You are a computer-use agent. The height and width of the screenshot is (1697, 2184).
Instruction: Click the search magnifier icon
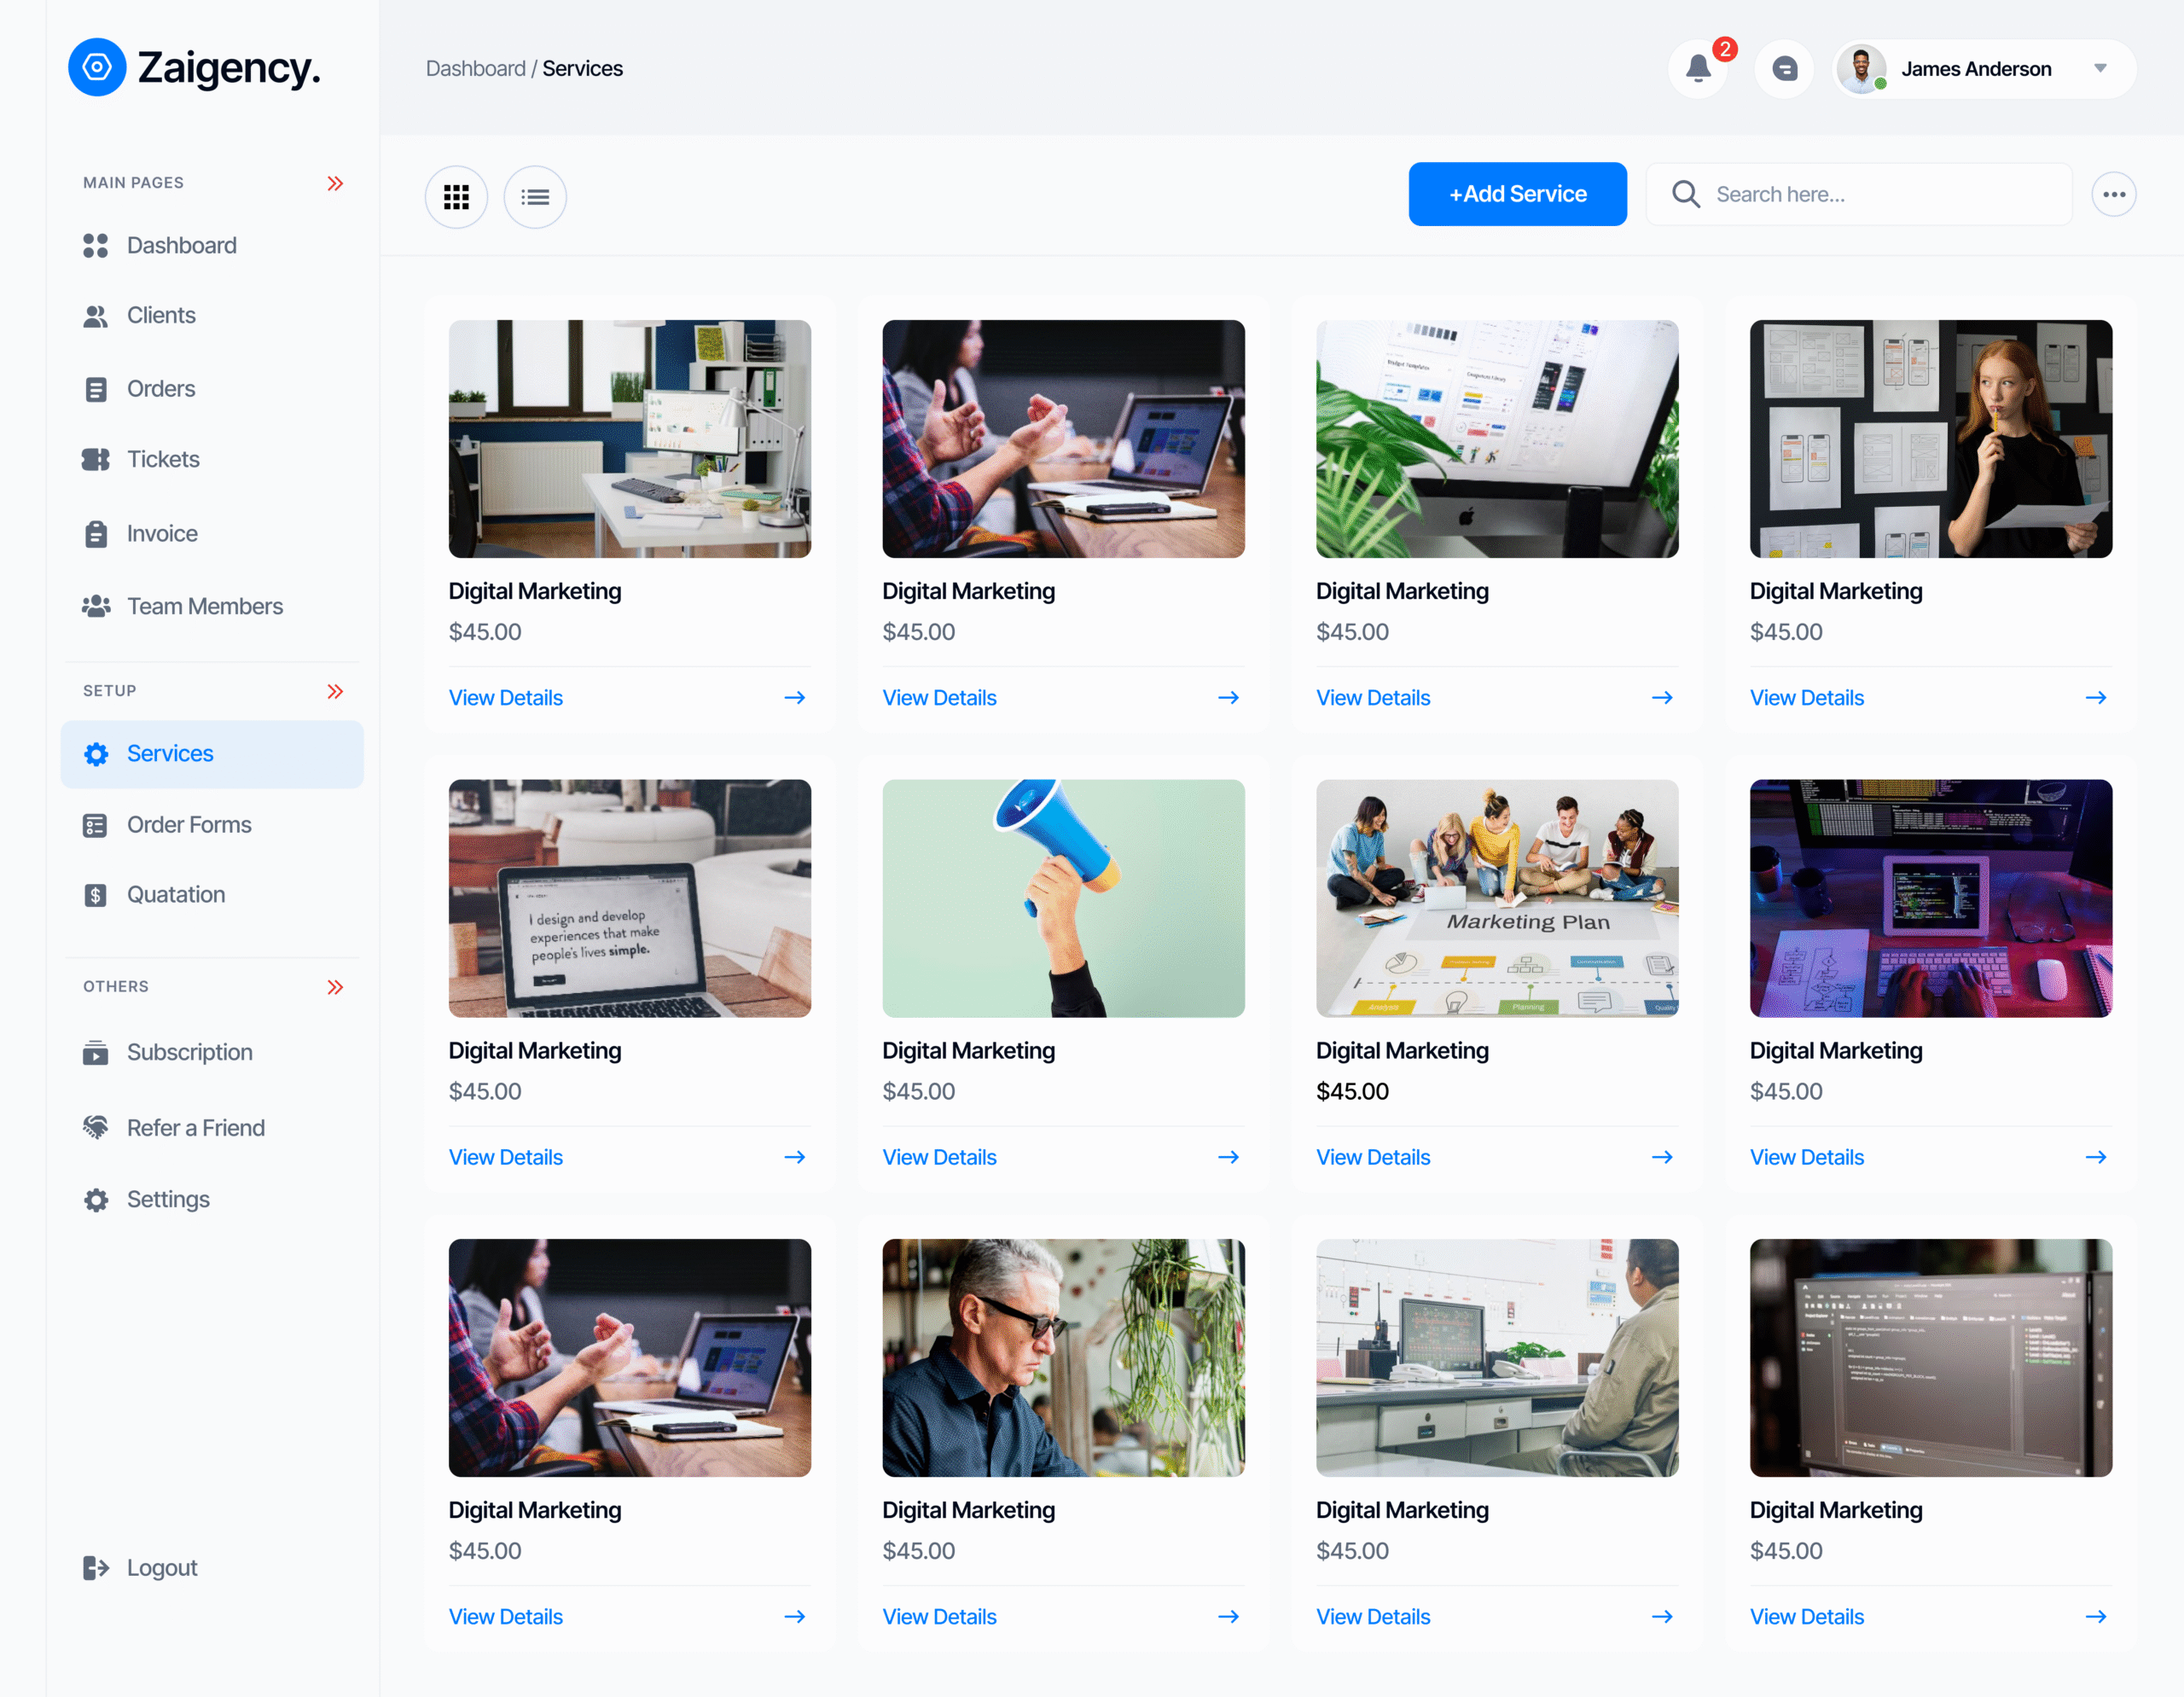[x=1686, y=194]
